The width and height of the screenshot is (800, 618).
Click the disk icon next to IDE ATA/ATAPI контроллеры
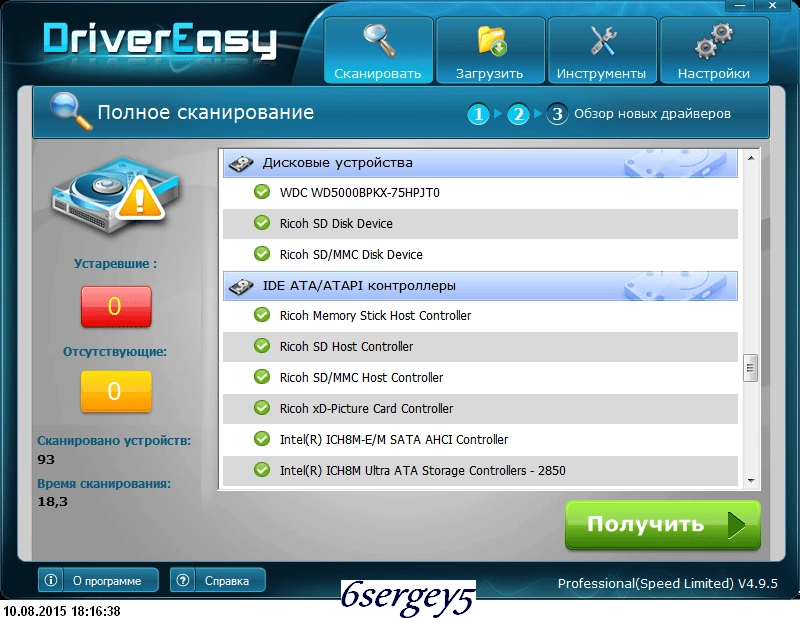click(x=241, y=286)
